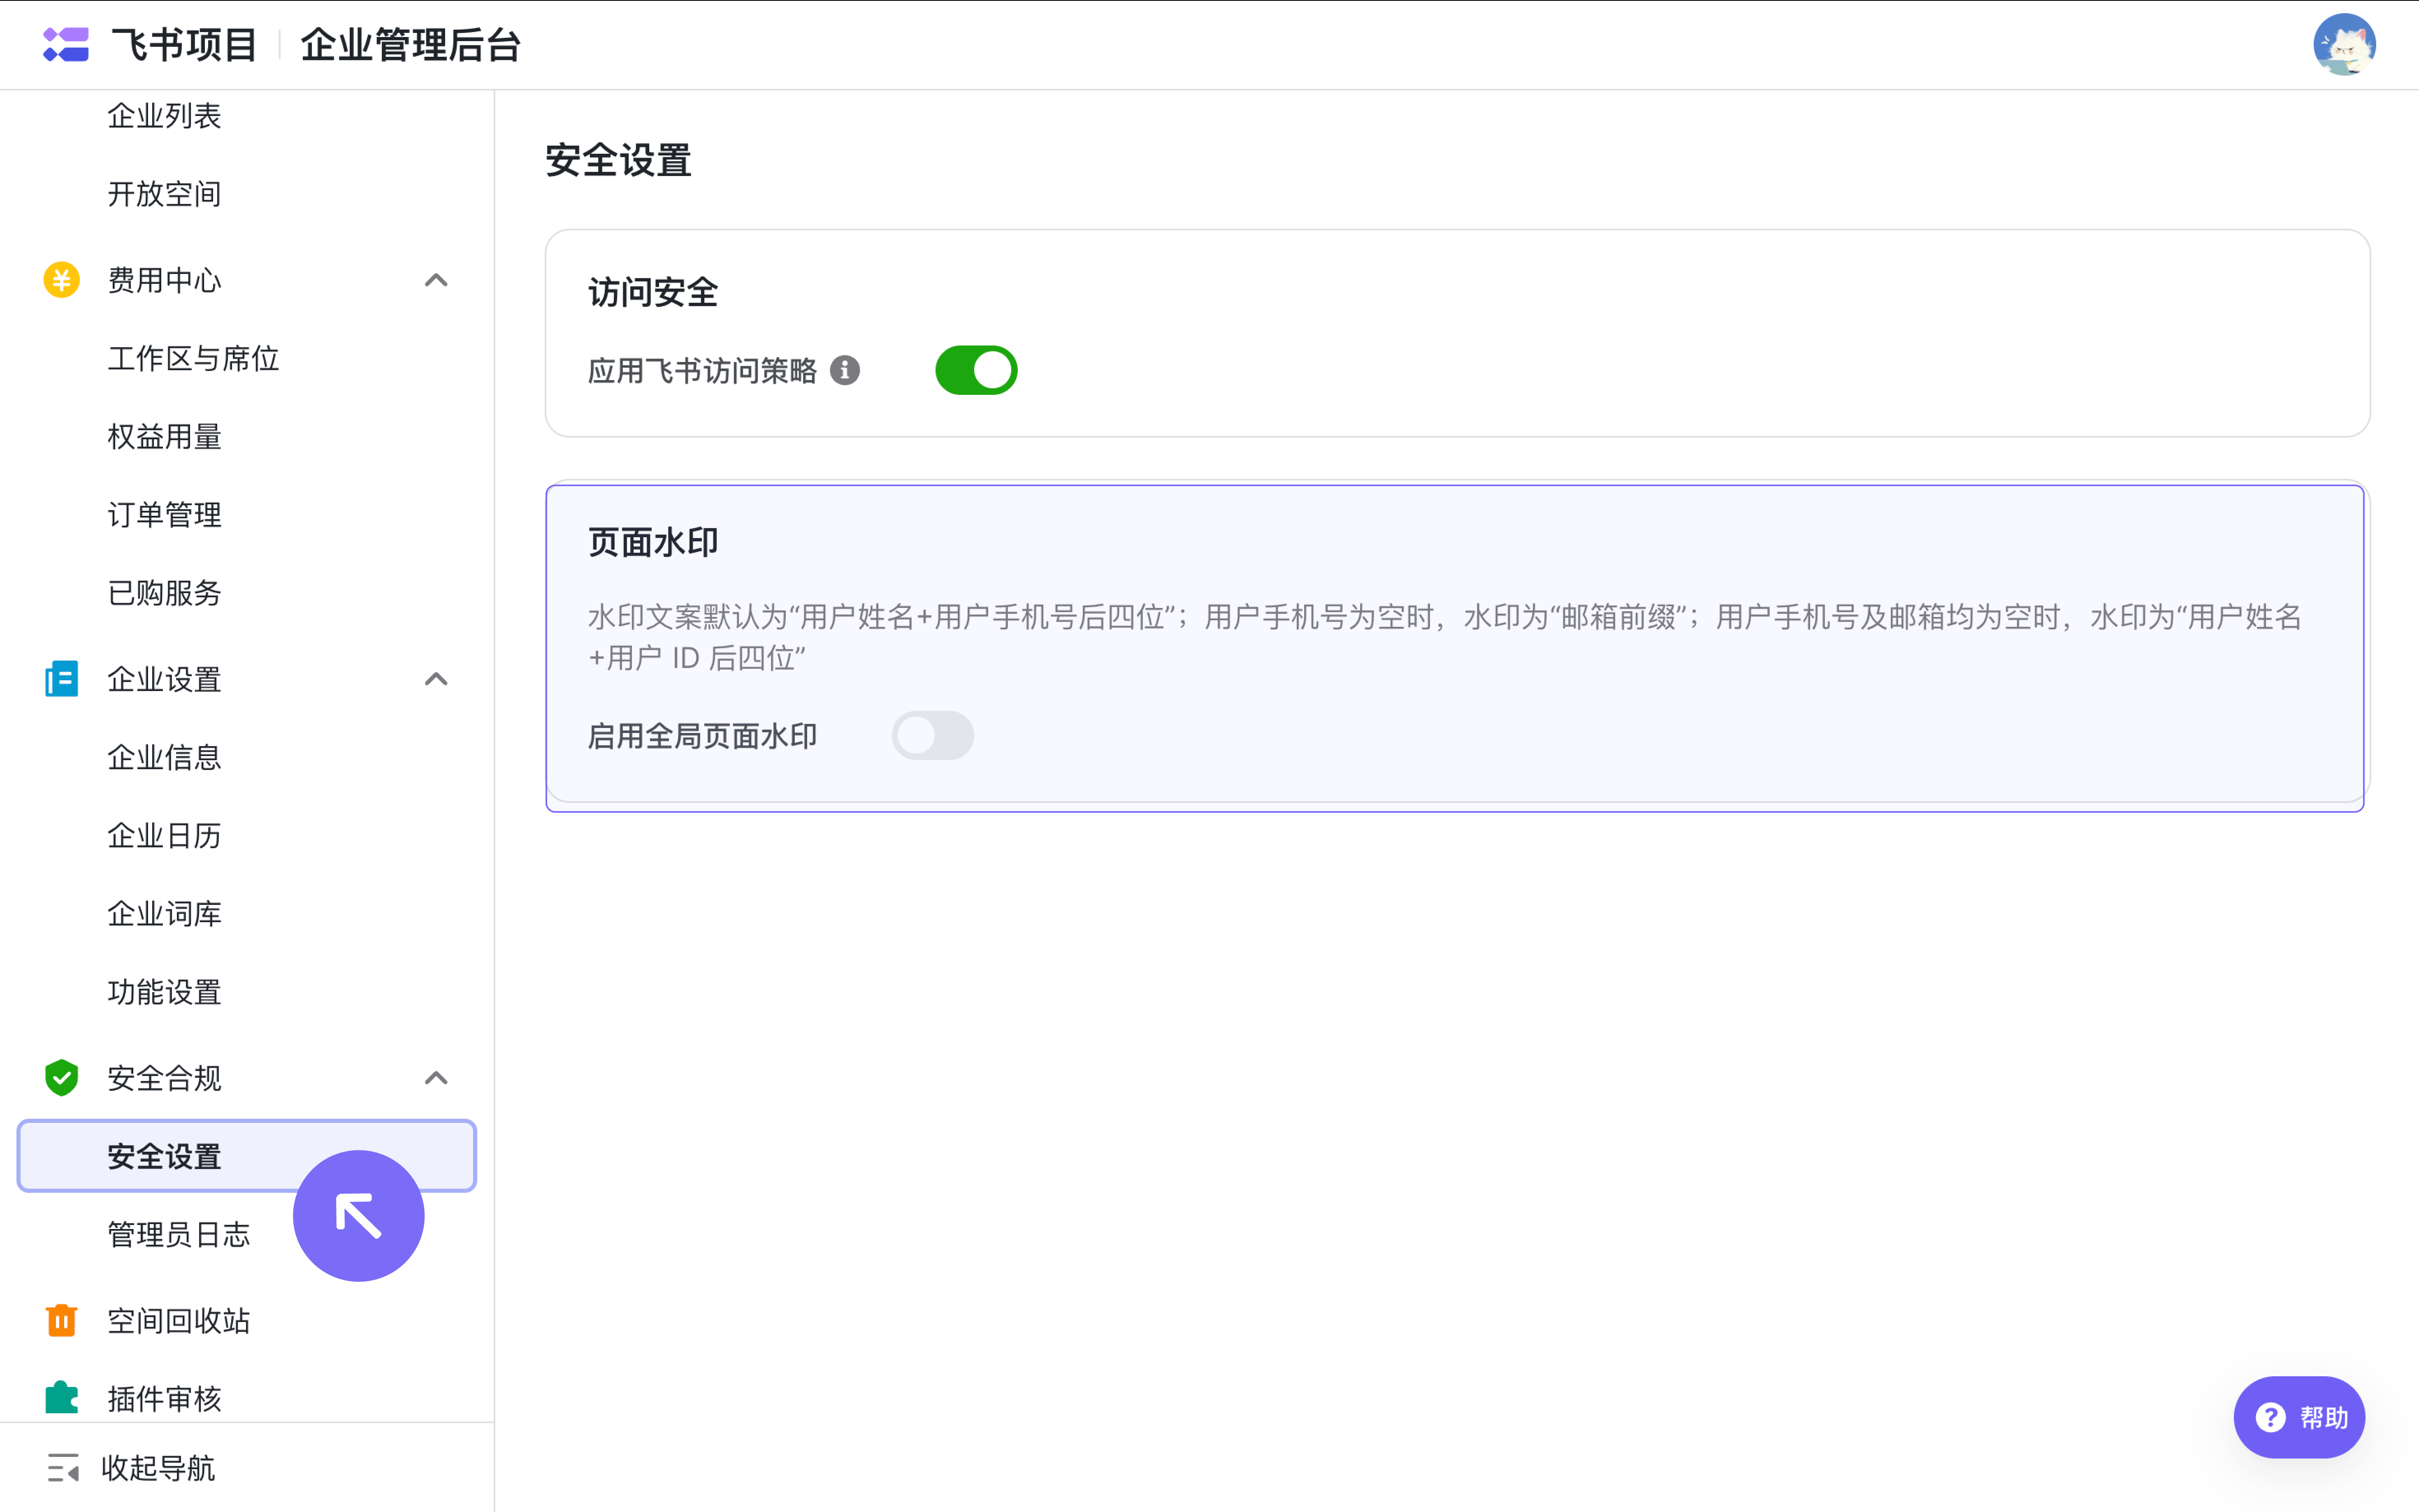Click the 安全设置 page heading
2419x1512 pixels.
tap(618, 160)
